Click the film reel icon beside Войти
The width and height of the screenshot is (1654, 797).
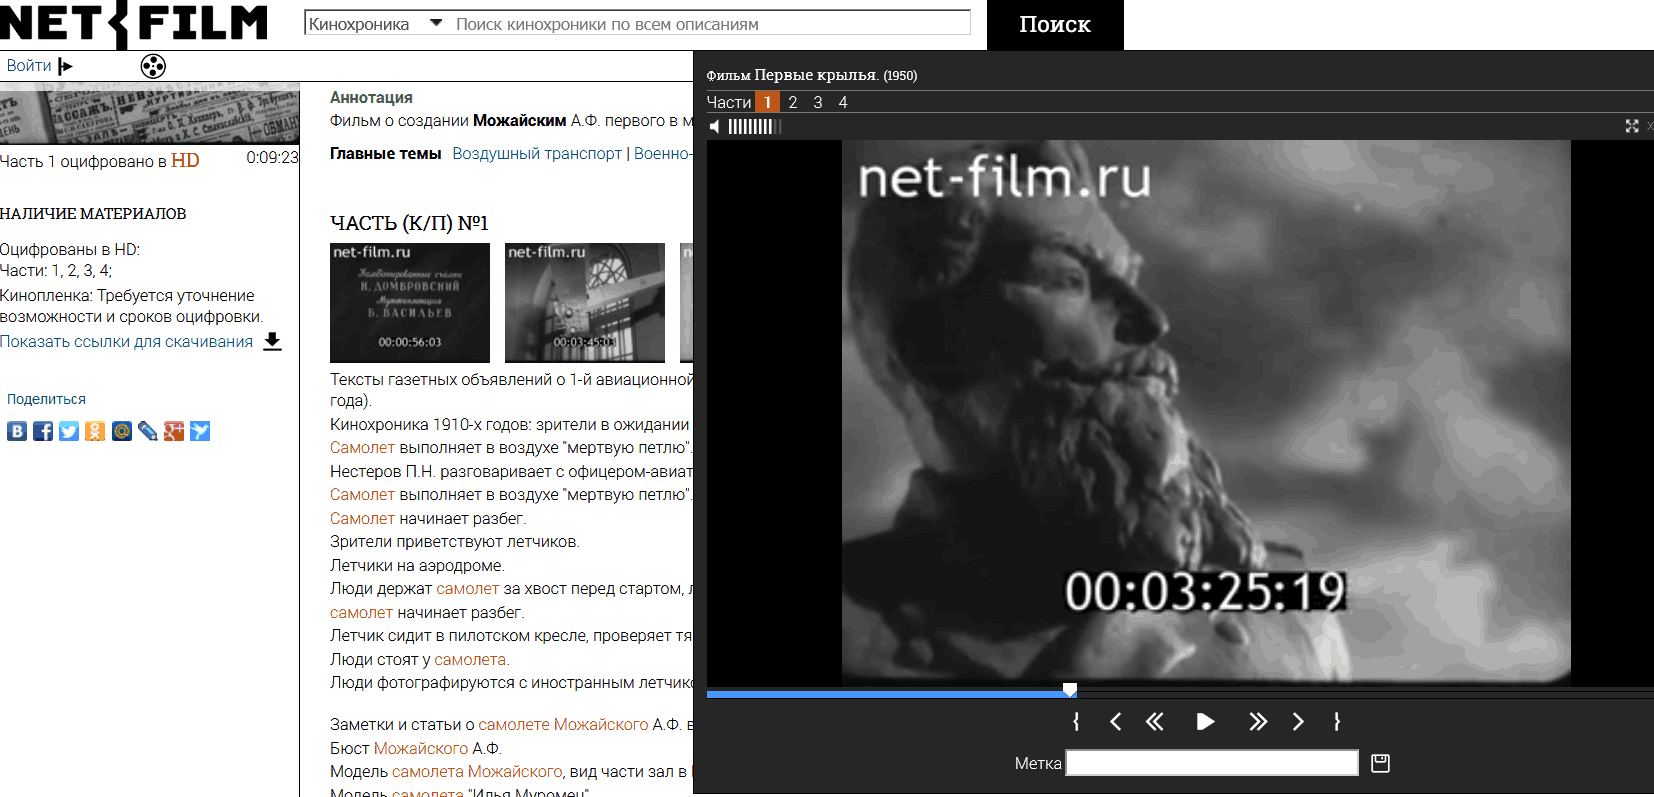153,67
